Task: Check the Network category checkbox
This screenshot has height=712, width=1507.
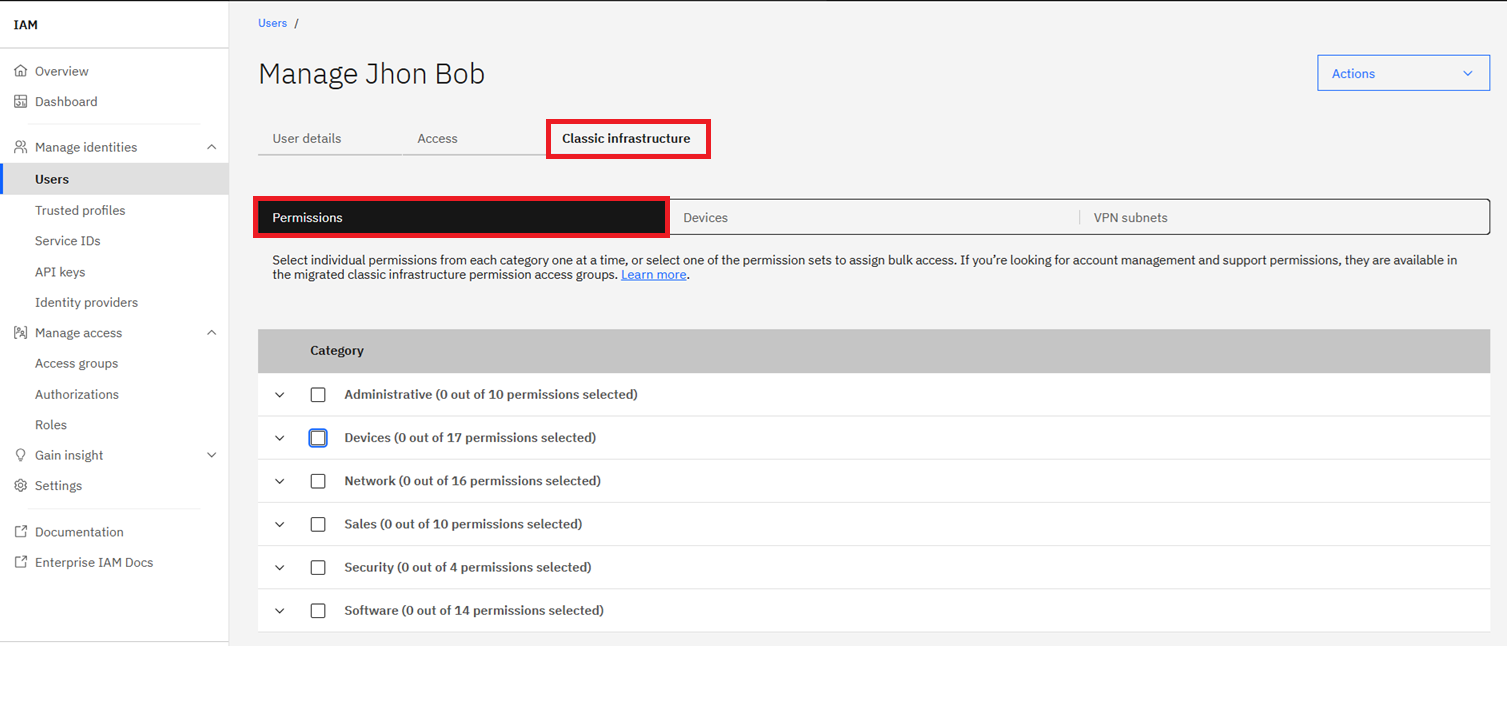Action: [318, 481]
